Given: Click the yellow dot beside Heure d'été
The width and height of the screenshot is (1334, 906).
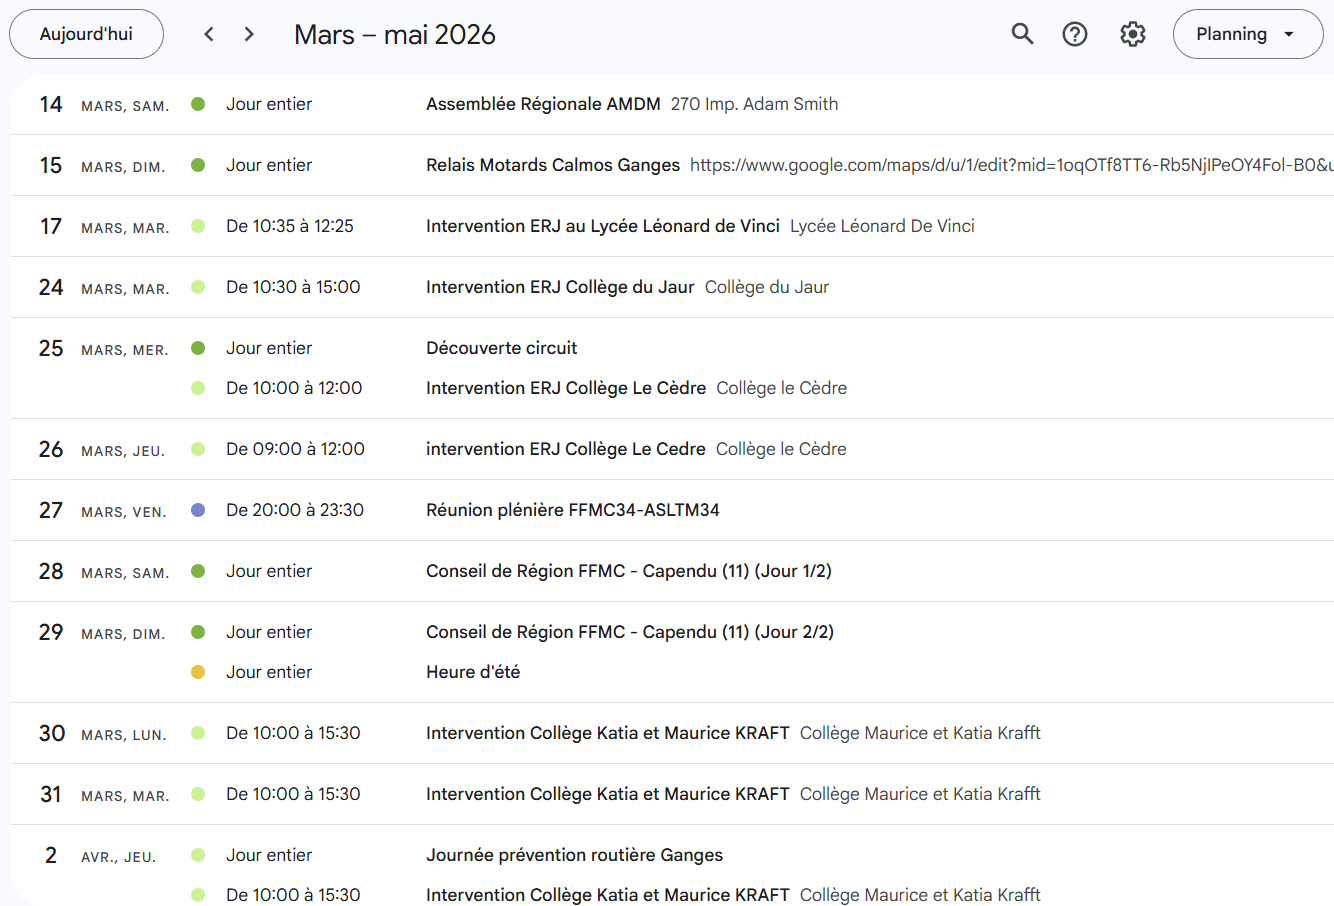Looking at the screenshot, I should 198,672.
